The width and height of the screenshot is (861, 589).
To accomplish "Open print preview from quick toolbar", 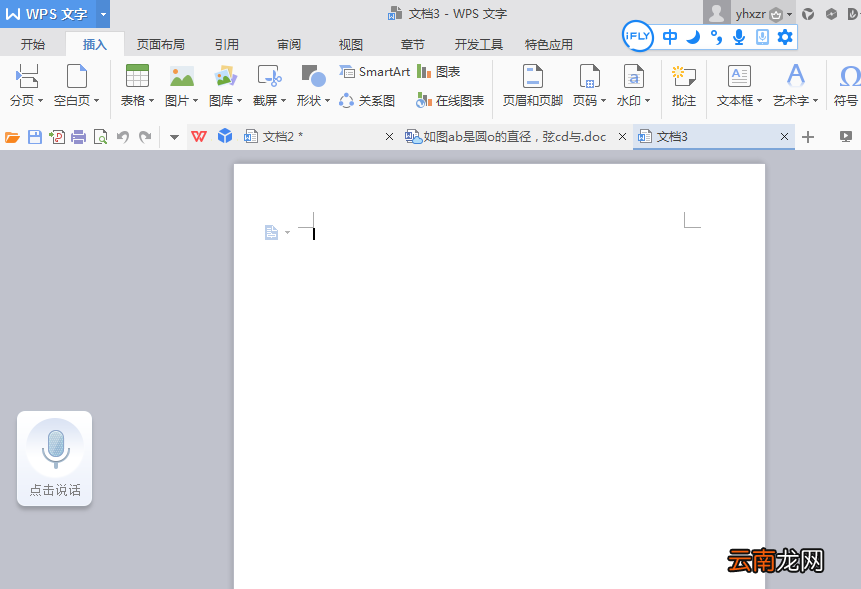I will pyautogui.click(x=100, y=137).
